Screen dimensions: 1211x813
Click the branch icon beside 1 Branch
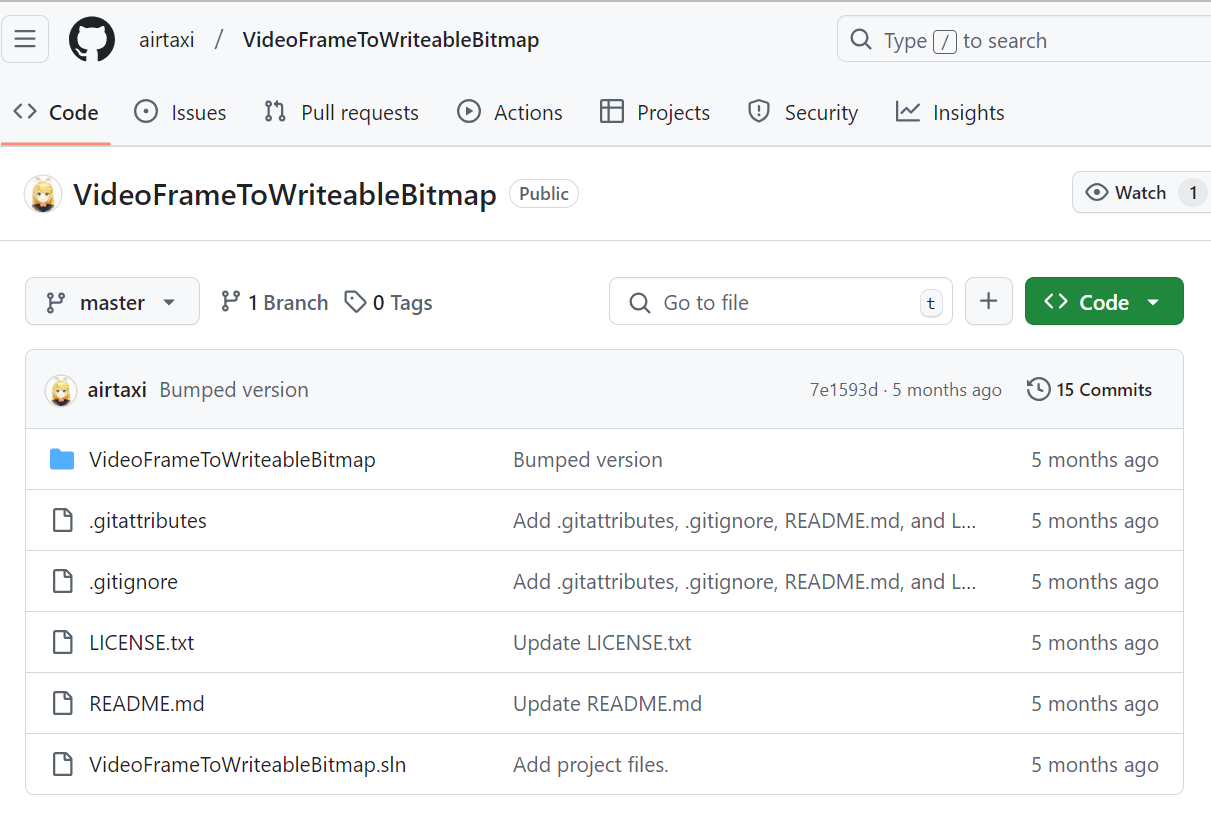(x=230, y=302)
